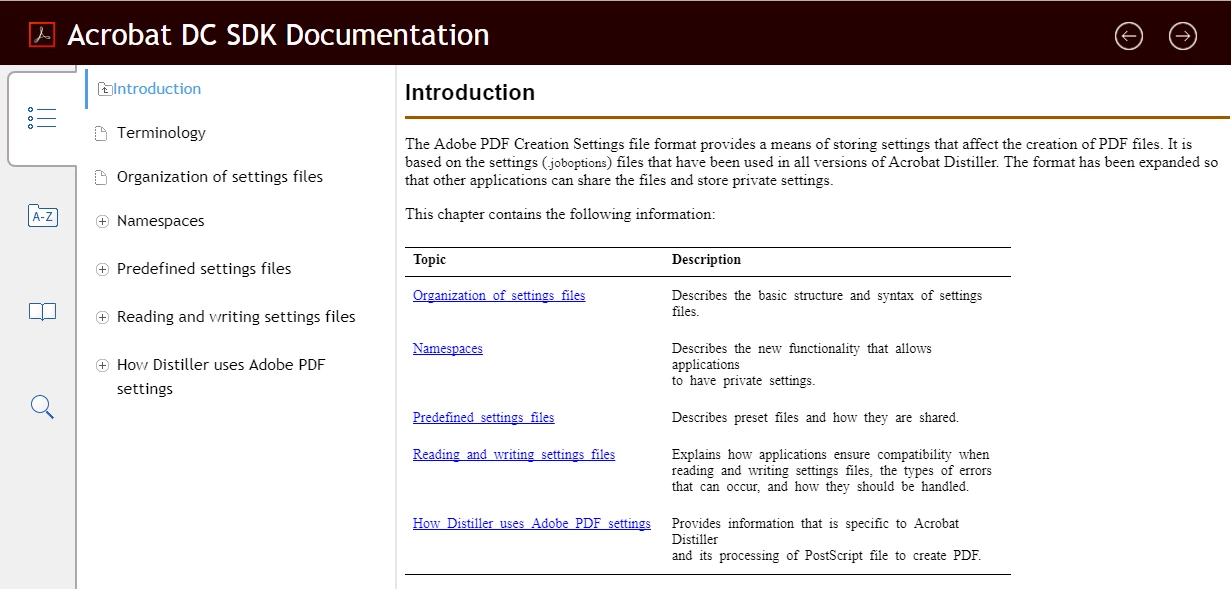Screen dimensions: 1231x589
Task: Click the Introduction folder icon in contents
Action: 105,89
